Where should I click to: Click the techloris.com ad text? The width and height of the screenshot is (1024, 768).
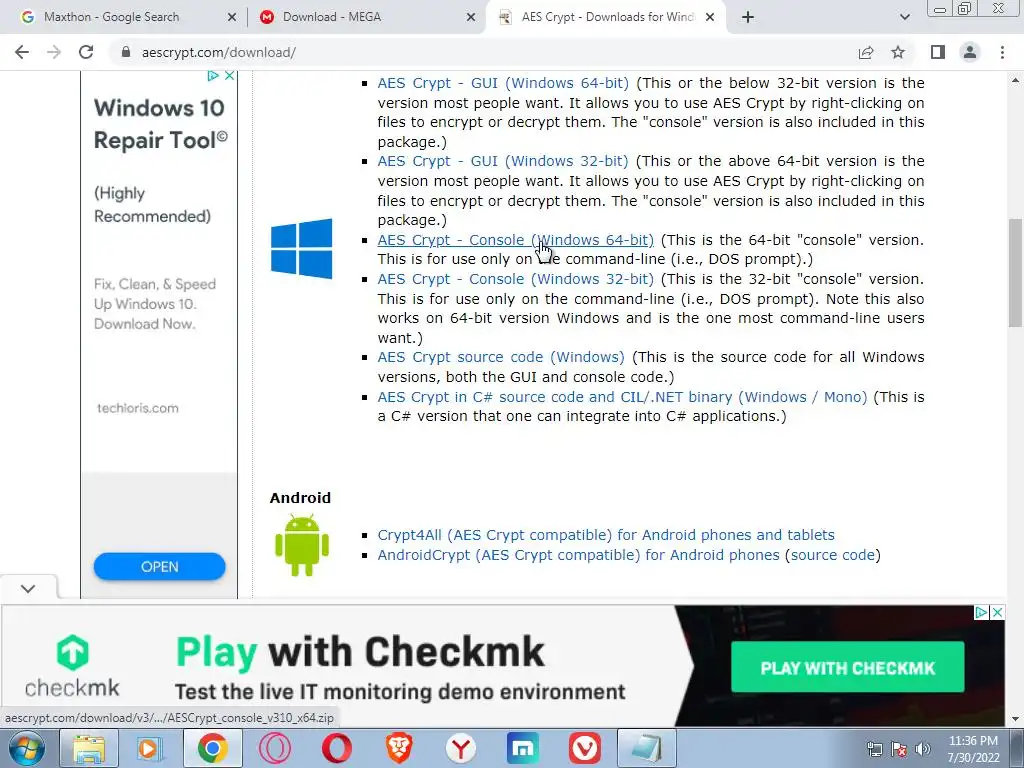tap(138, 408)
